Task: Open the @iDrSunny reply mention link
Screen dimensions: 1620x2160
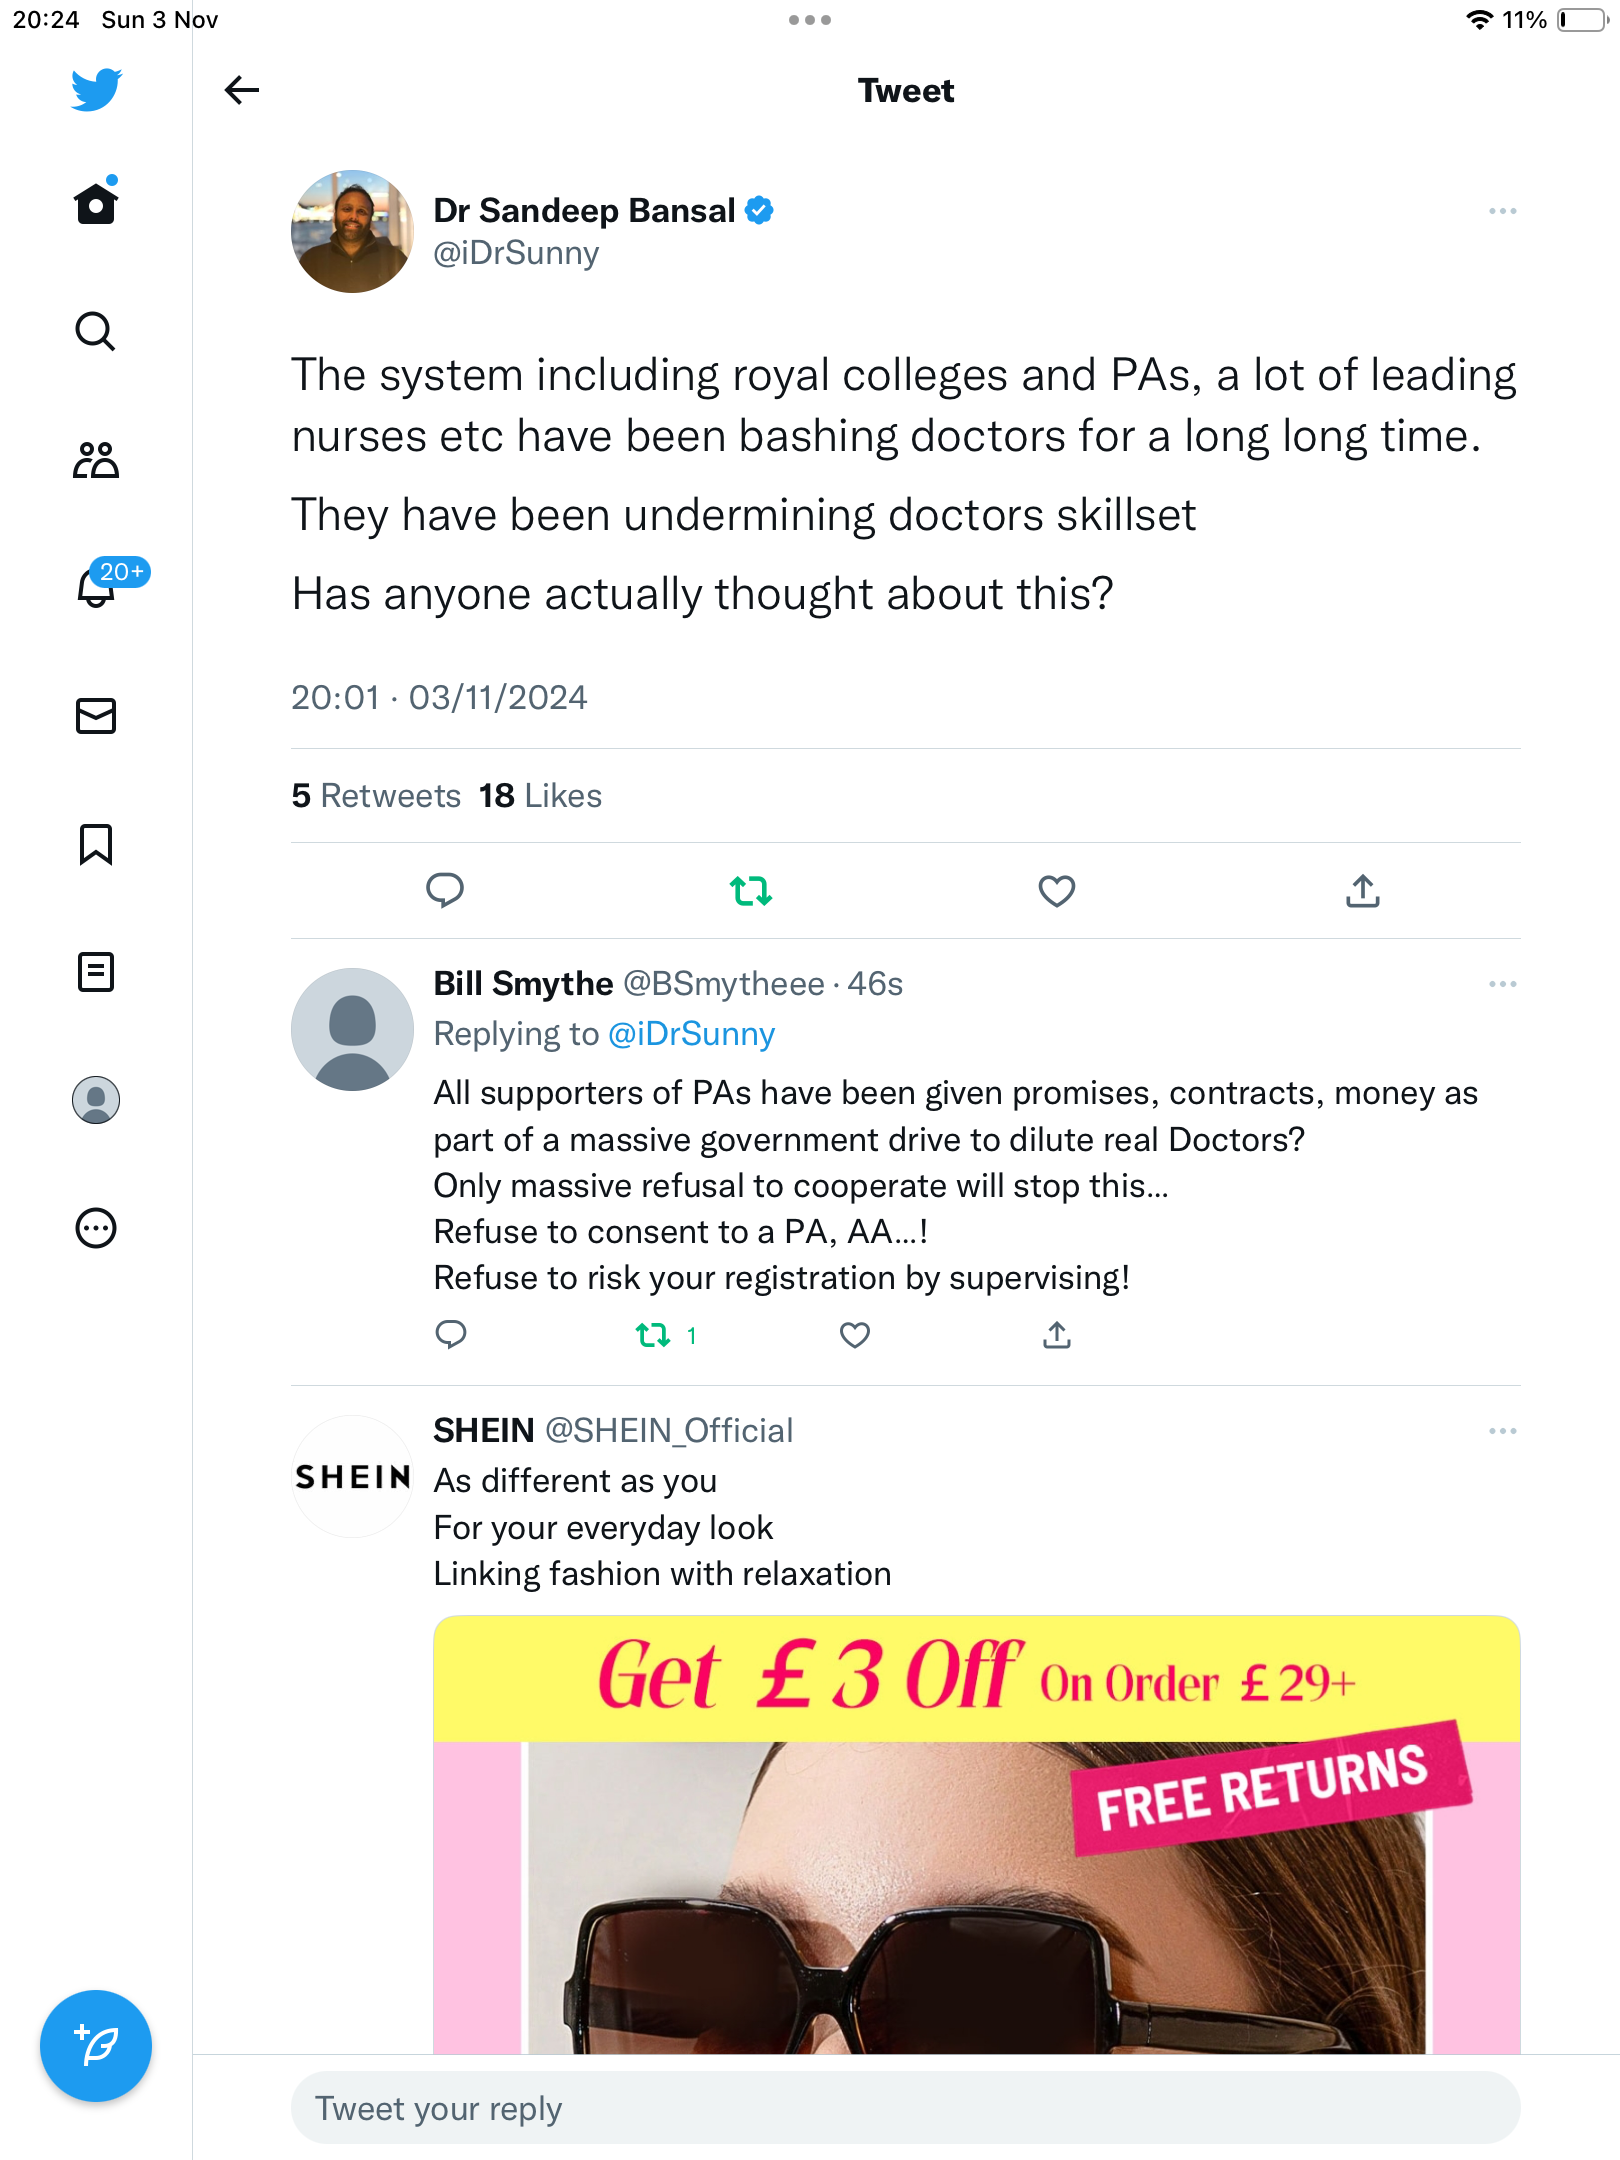Action: [x=692, y=1034]
